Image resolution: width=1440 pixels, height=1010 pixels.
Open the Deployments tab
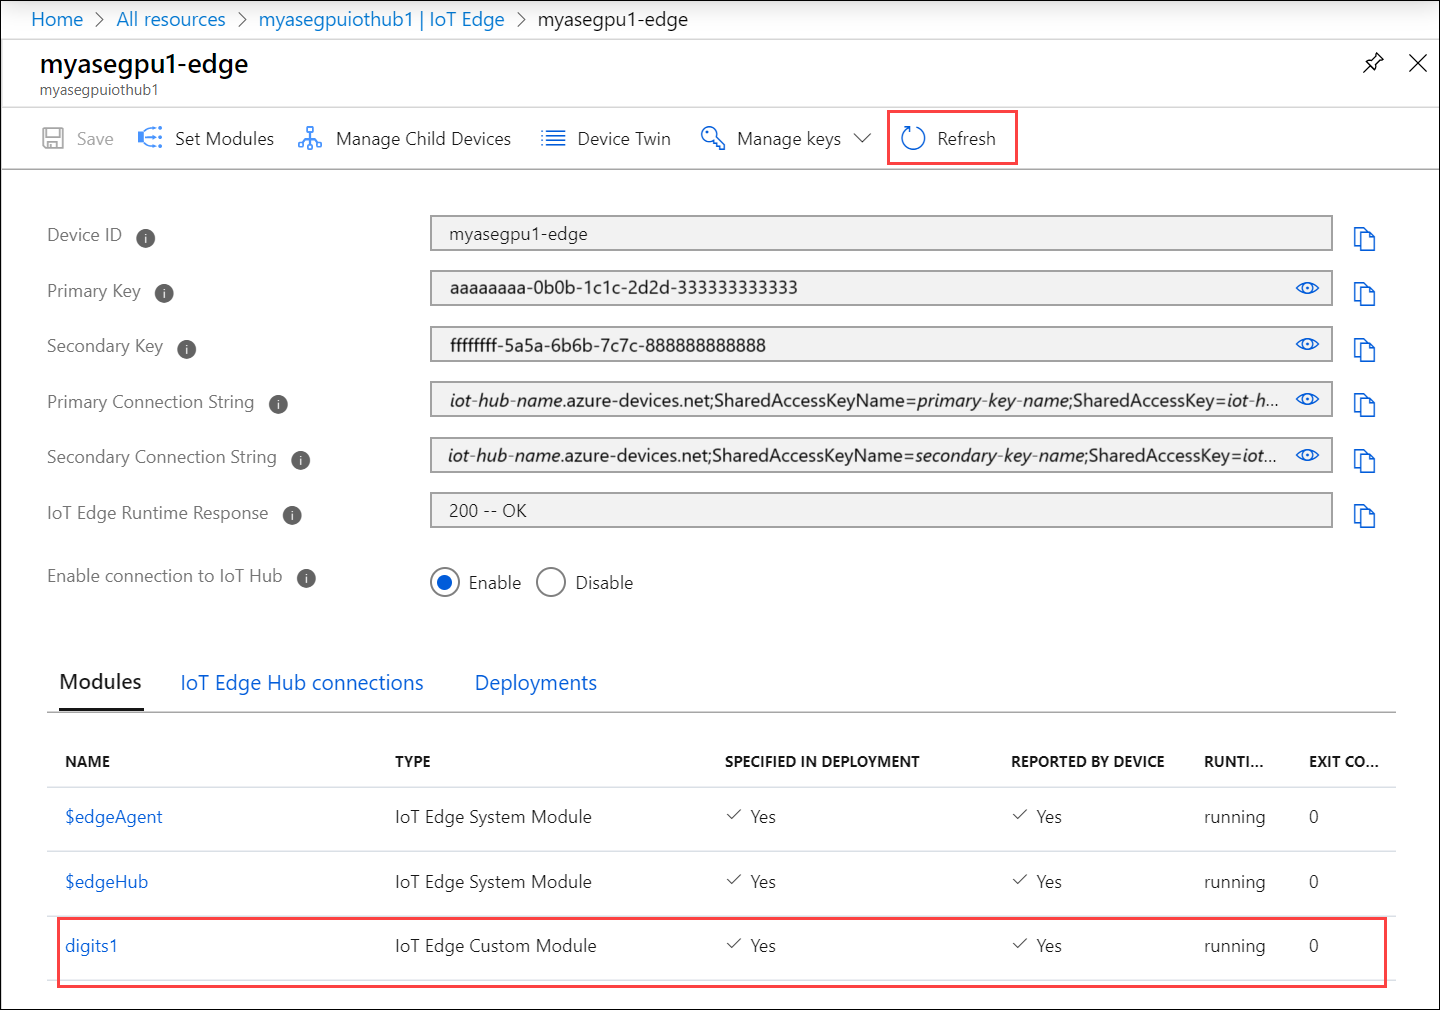(x=536, y=683)
